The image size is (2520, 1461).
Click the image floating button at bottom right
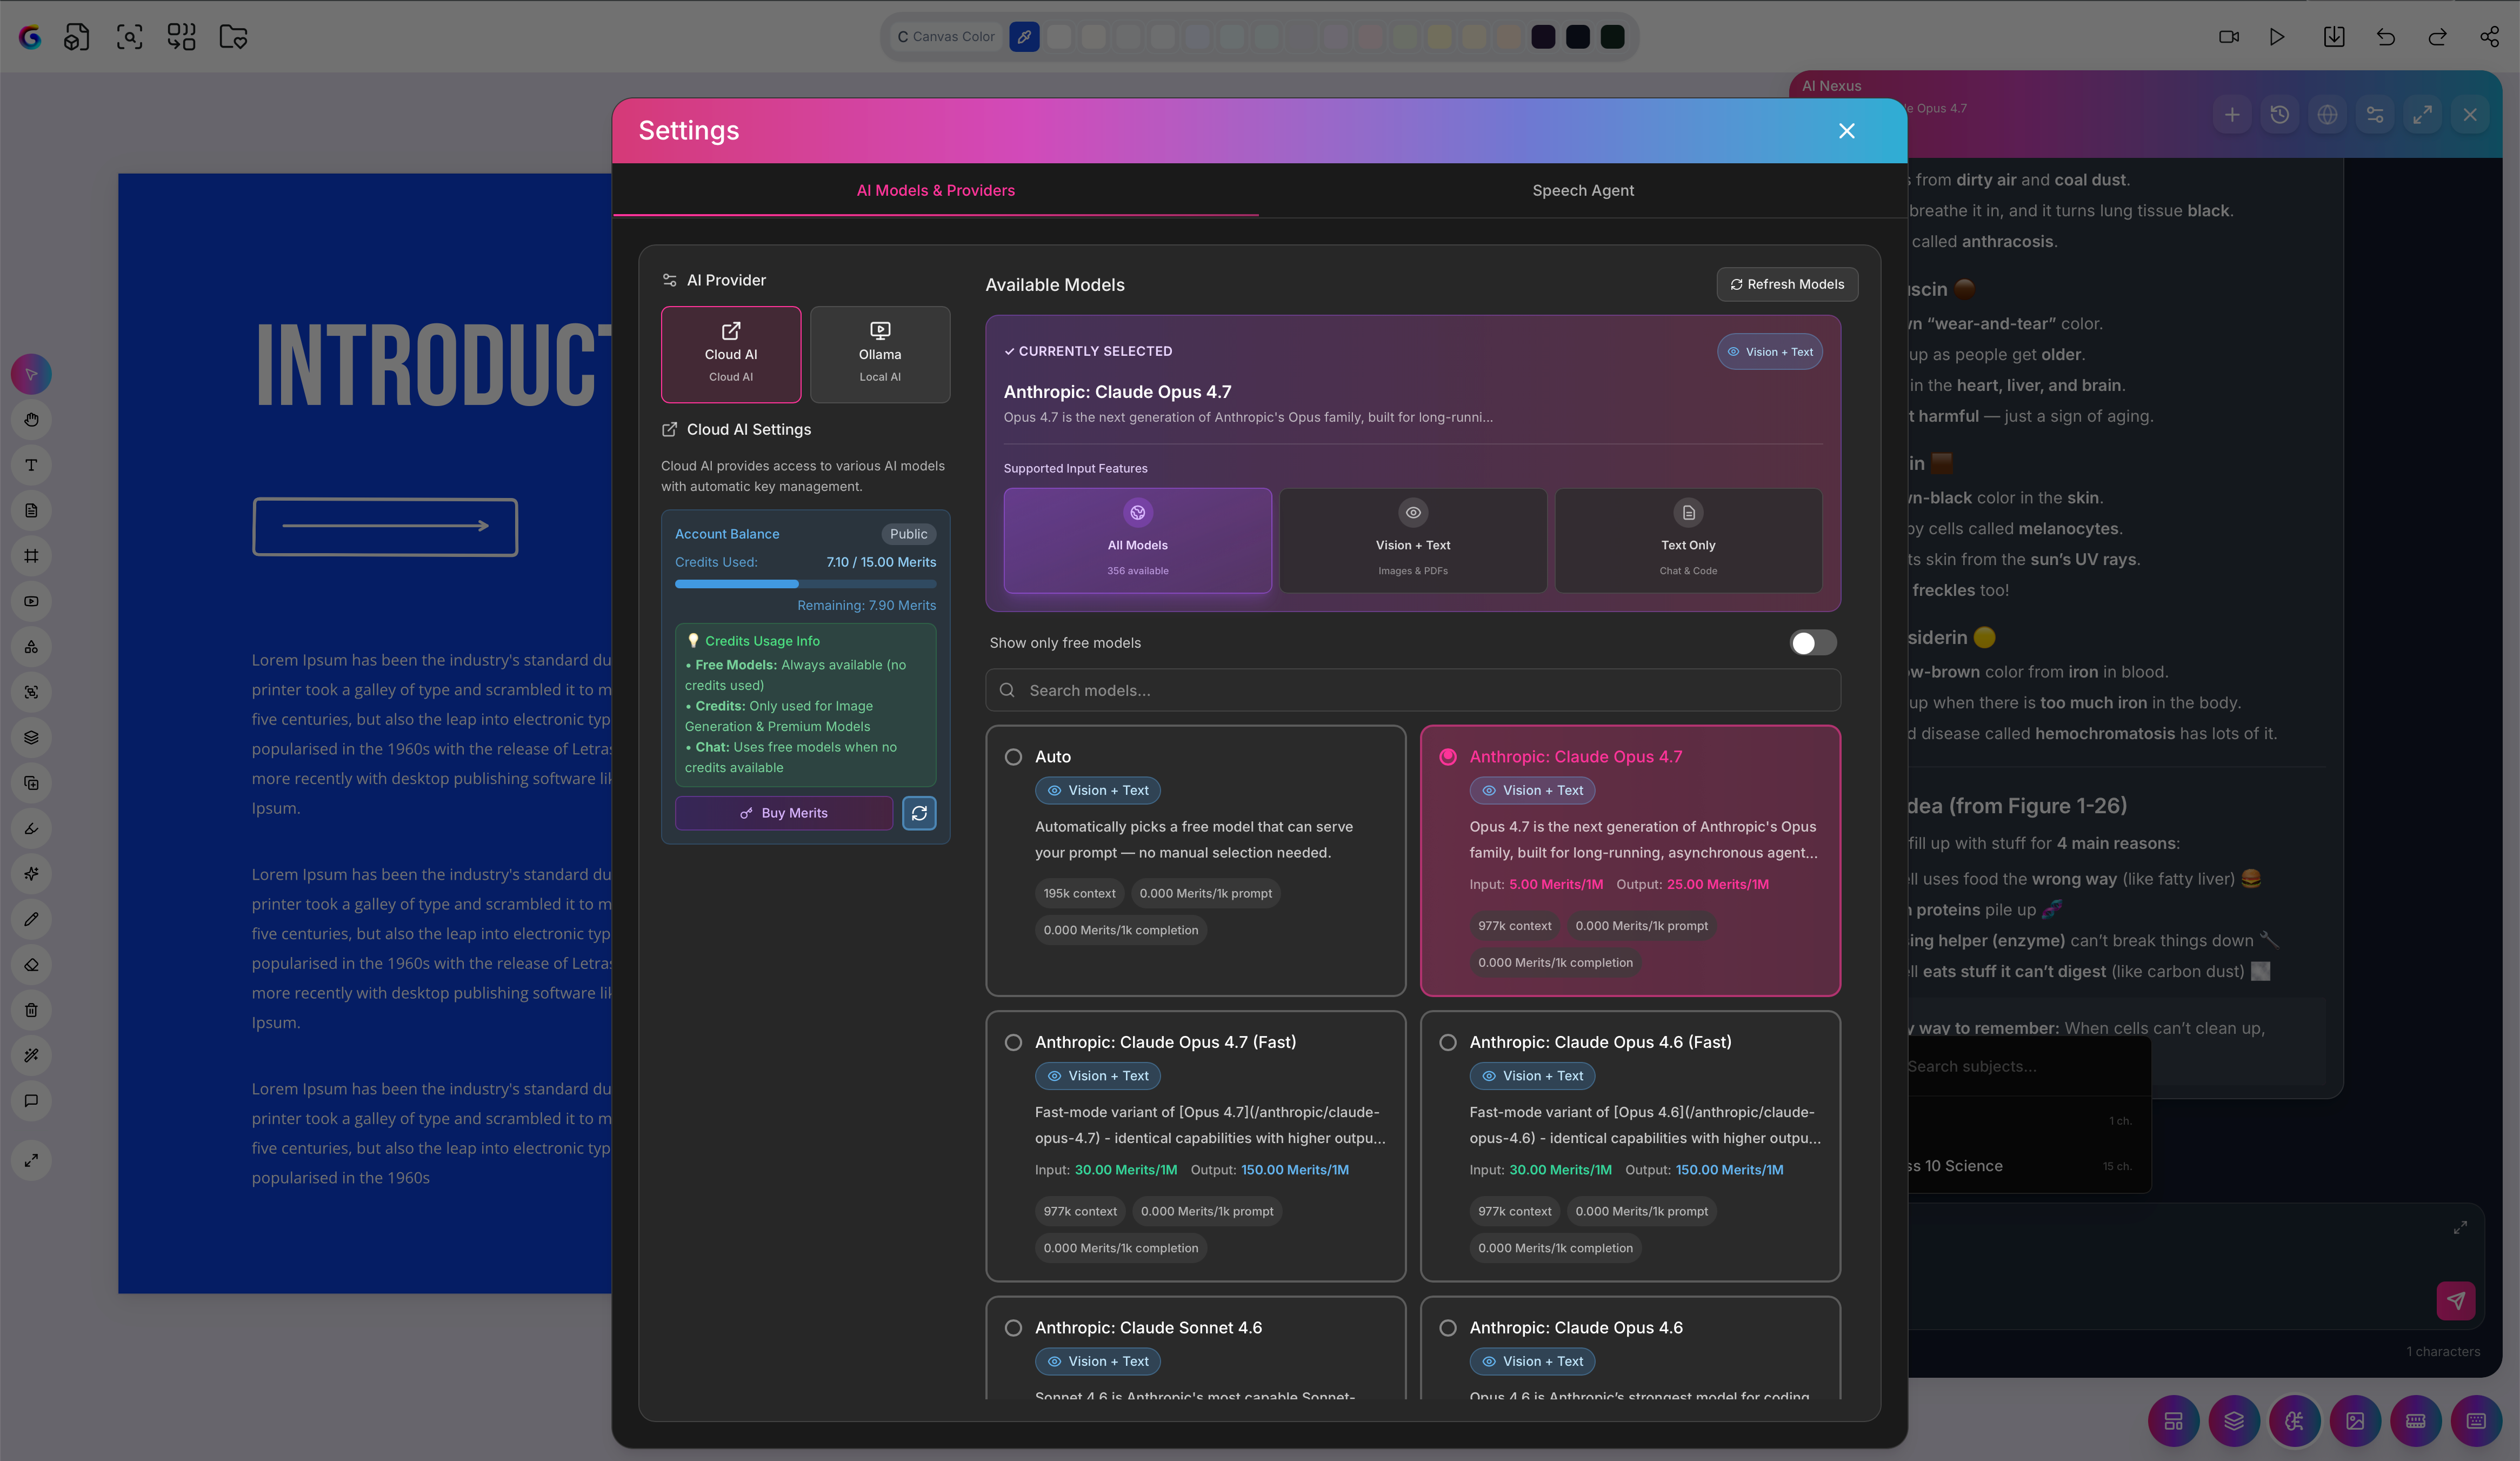pyautogui.click(x=2356, y=1421)
